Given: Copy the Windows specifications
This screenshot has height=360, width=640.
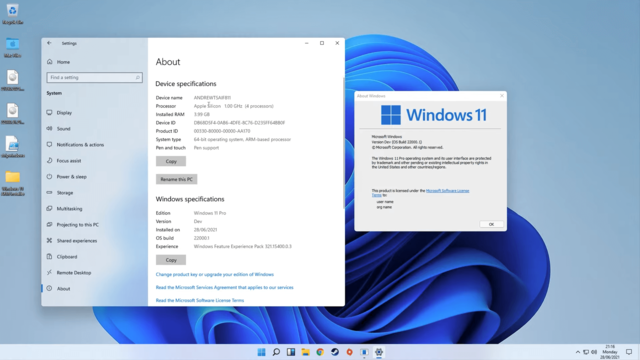Looking at the screenshot, I should [x=171, y=260].
